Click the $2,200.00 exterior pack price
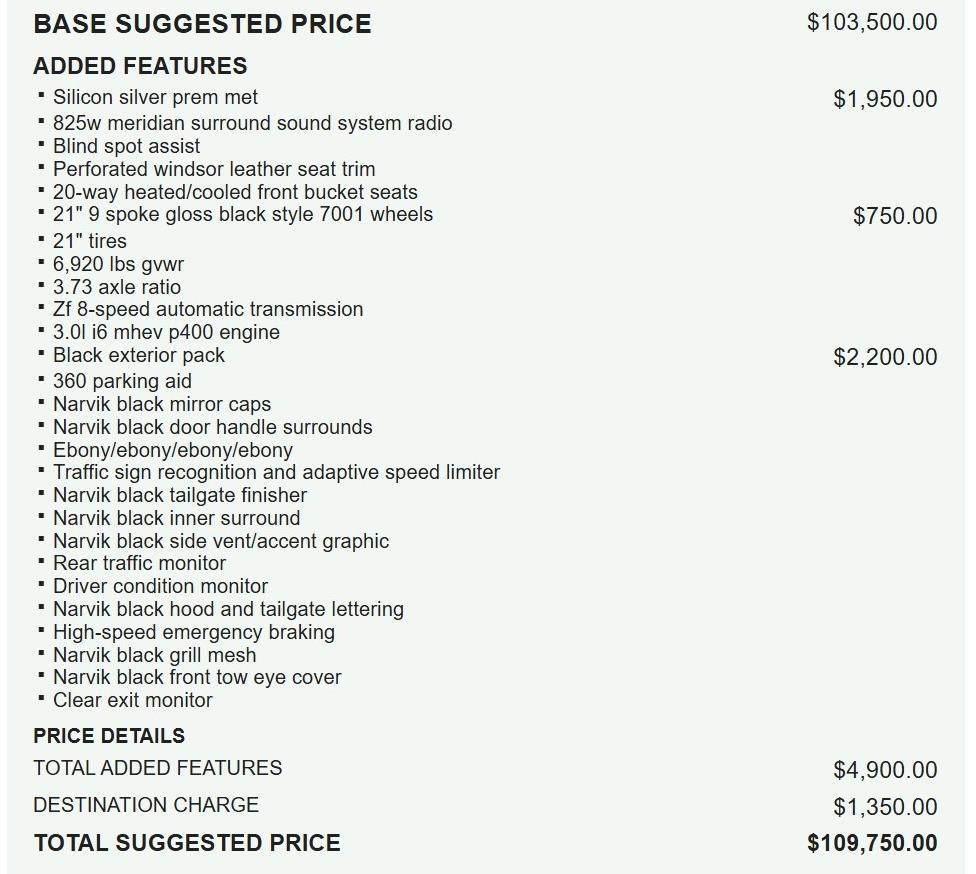 [885, 357]
